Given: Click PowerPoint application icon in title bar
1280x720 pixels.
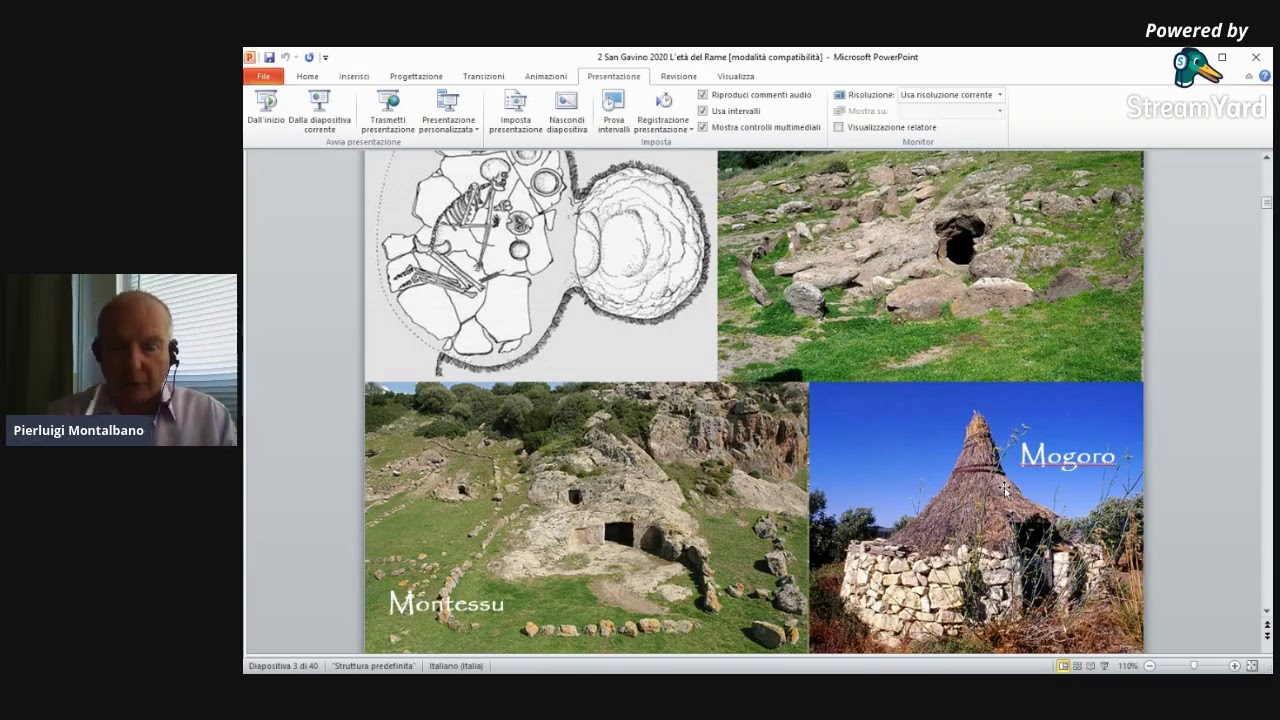Looking at the screenshot, I should [x=250, y=57].
